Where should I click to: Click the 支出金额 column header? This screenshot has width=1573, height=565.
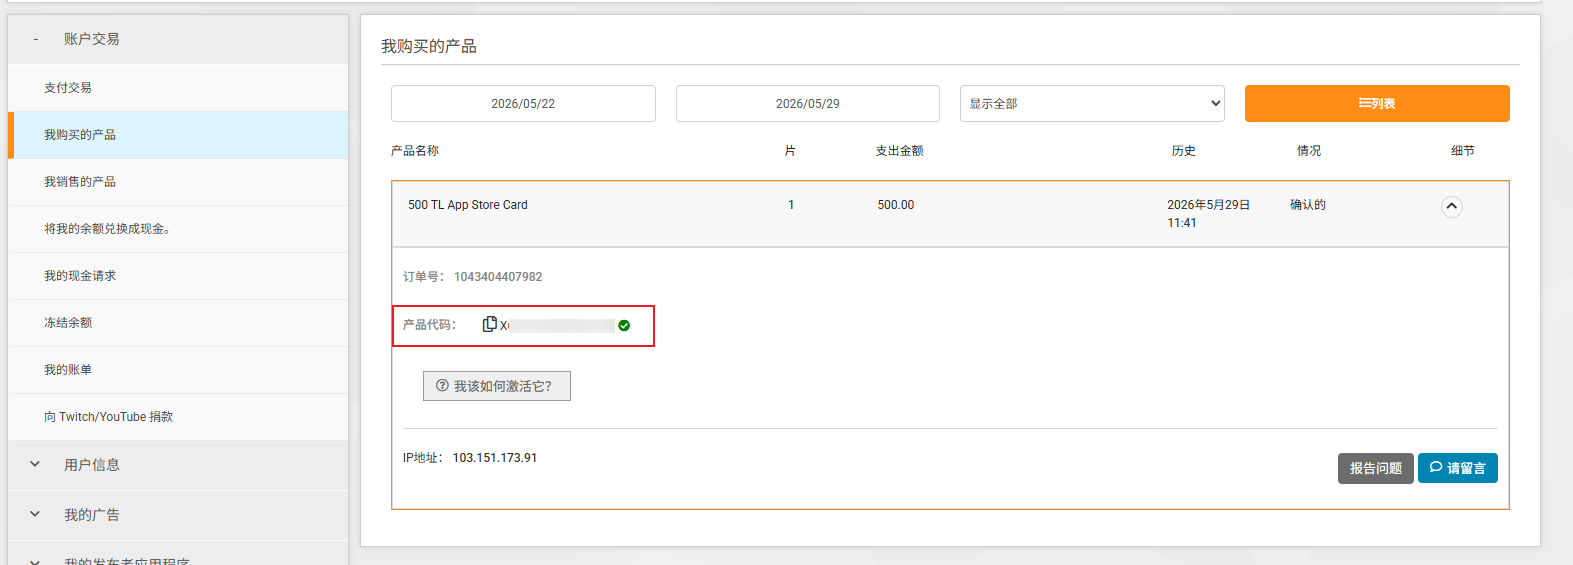tap(900, 151)
